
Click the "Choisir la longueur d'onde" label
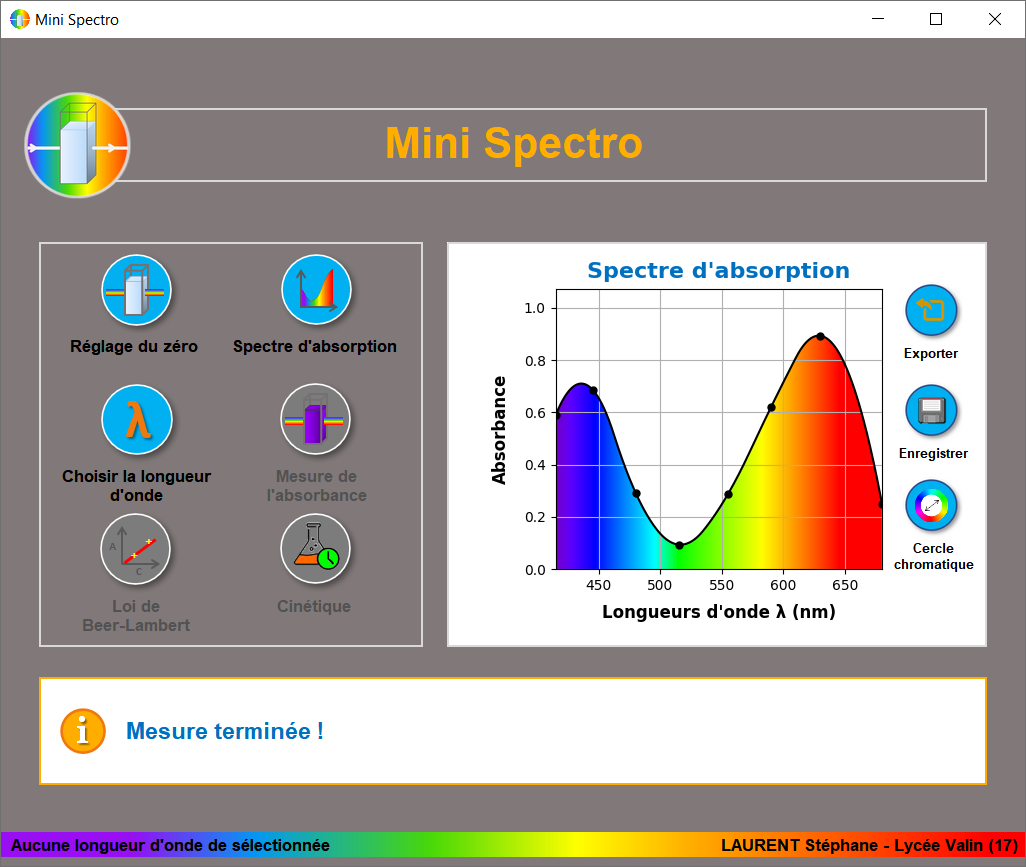[136, 485]
